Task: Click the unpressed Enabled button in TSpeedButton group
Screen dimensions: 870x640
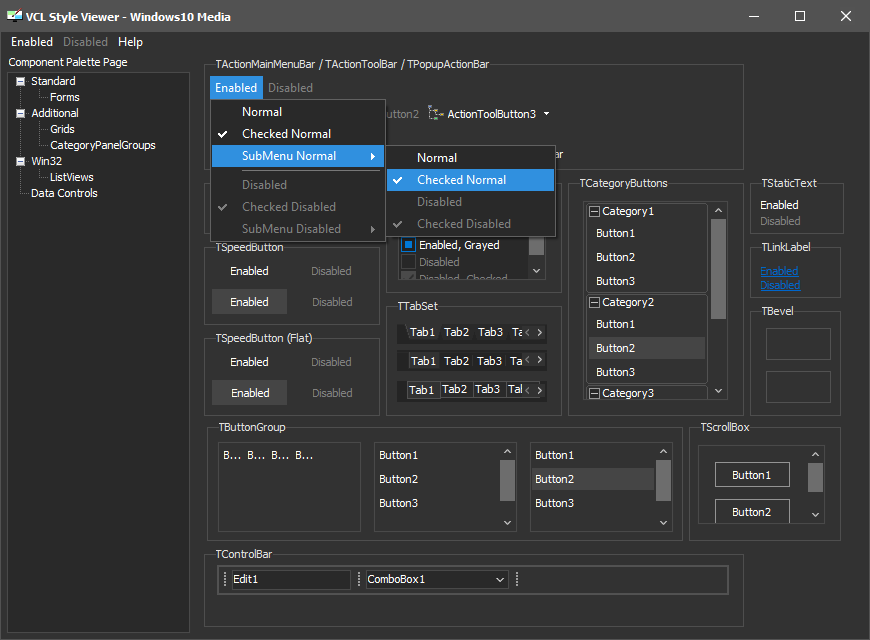Action: tap(250, 271)
